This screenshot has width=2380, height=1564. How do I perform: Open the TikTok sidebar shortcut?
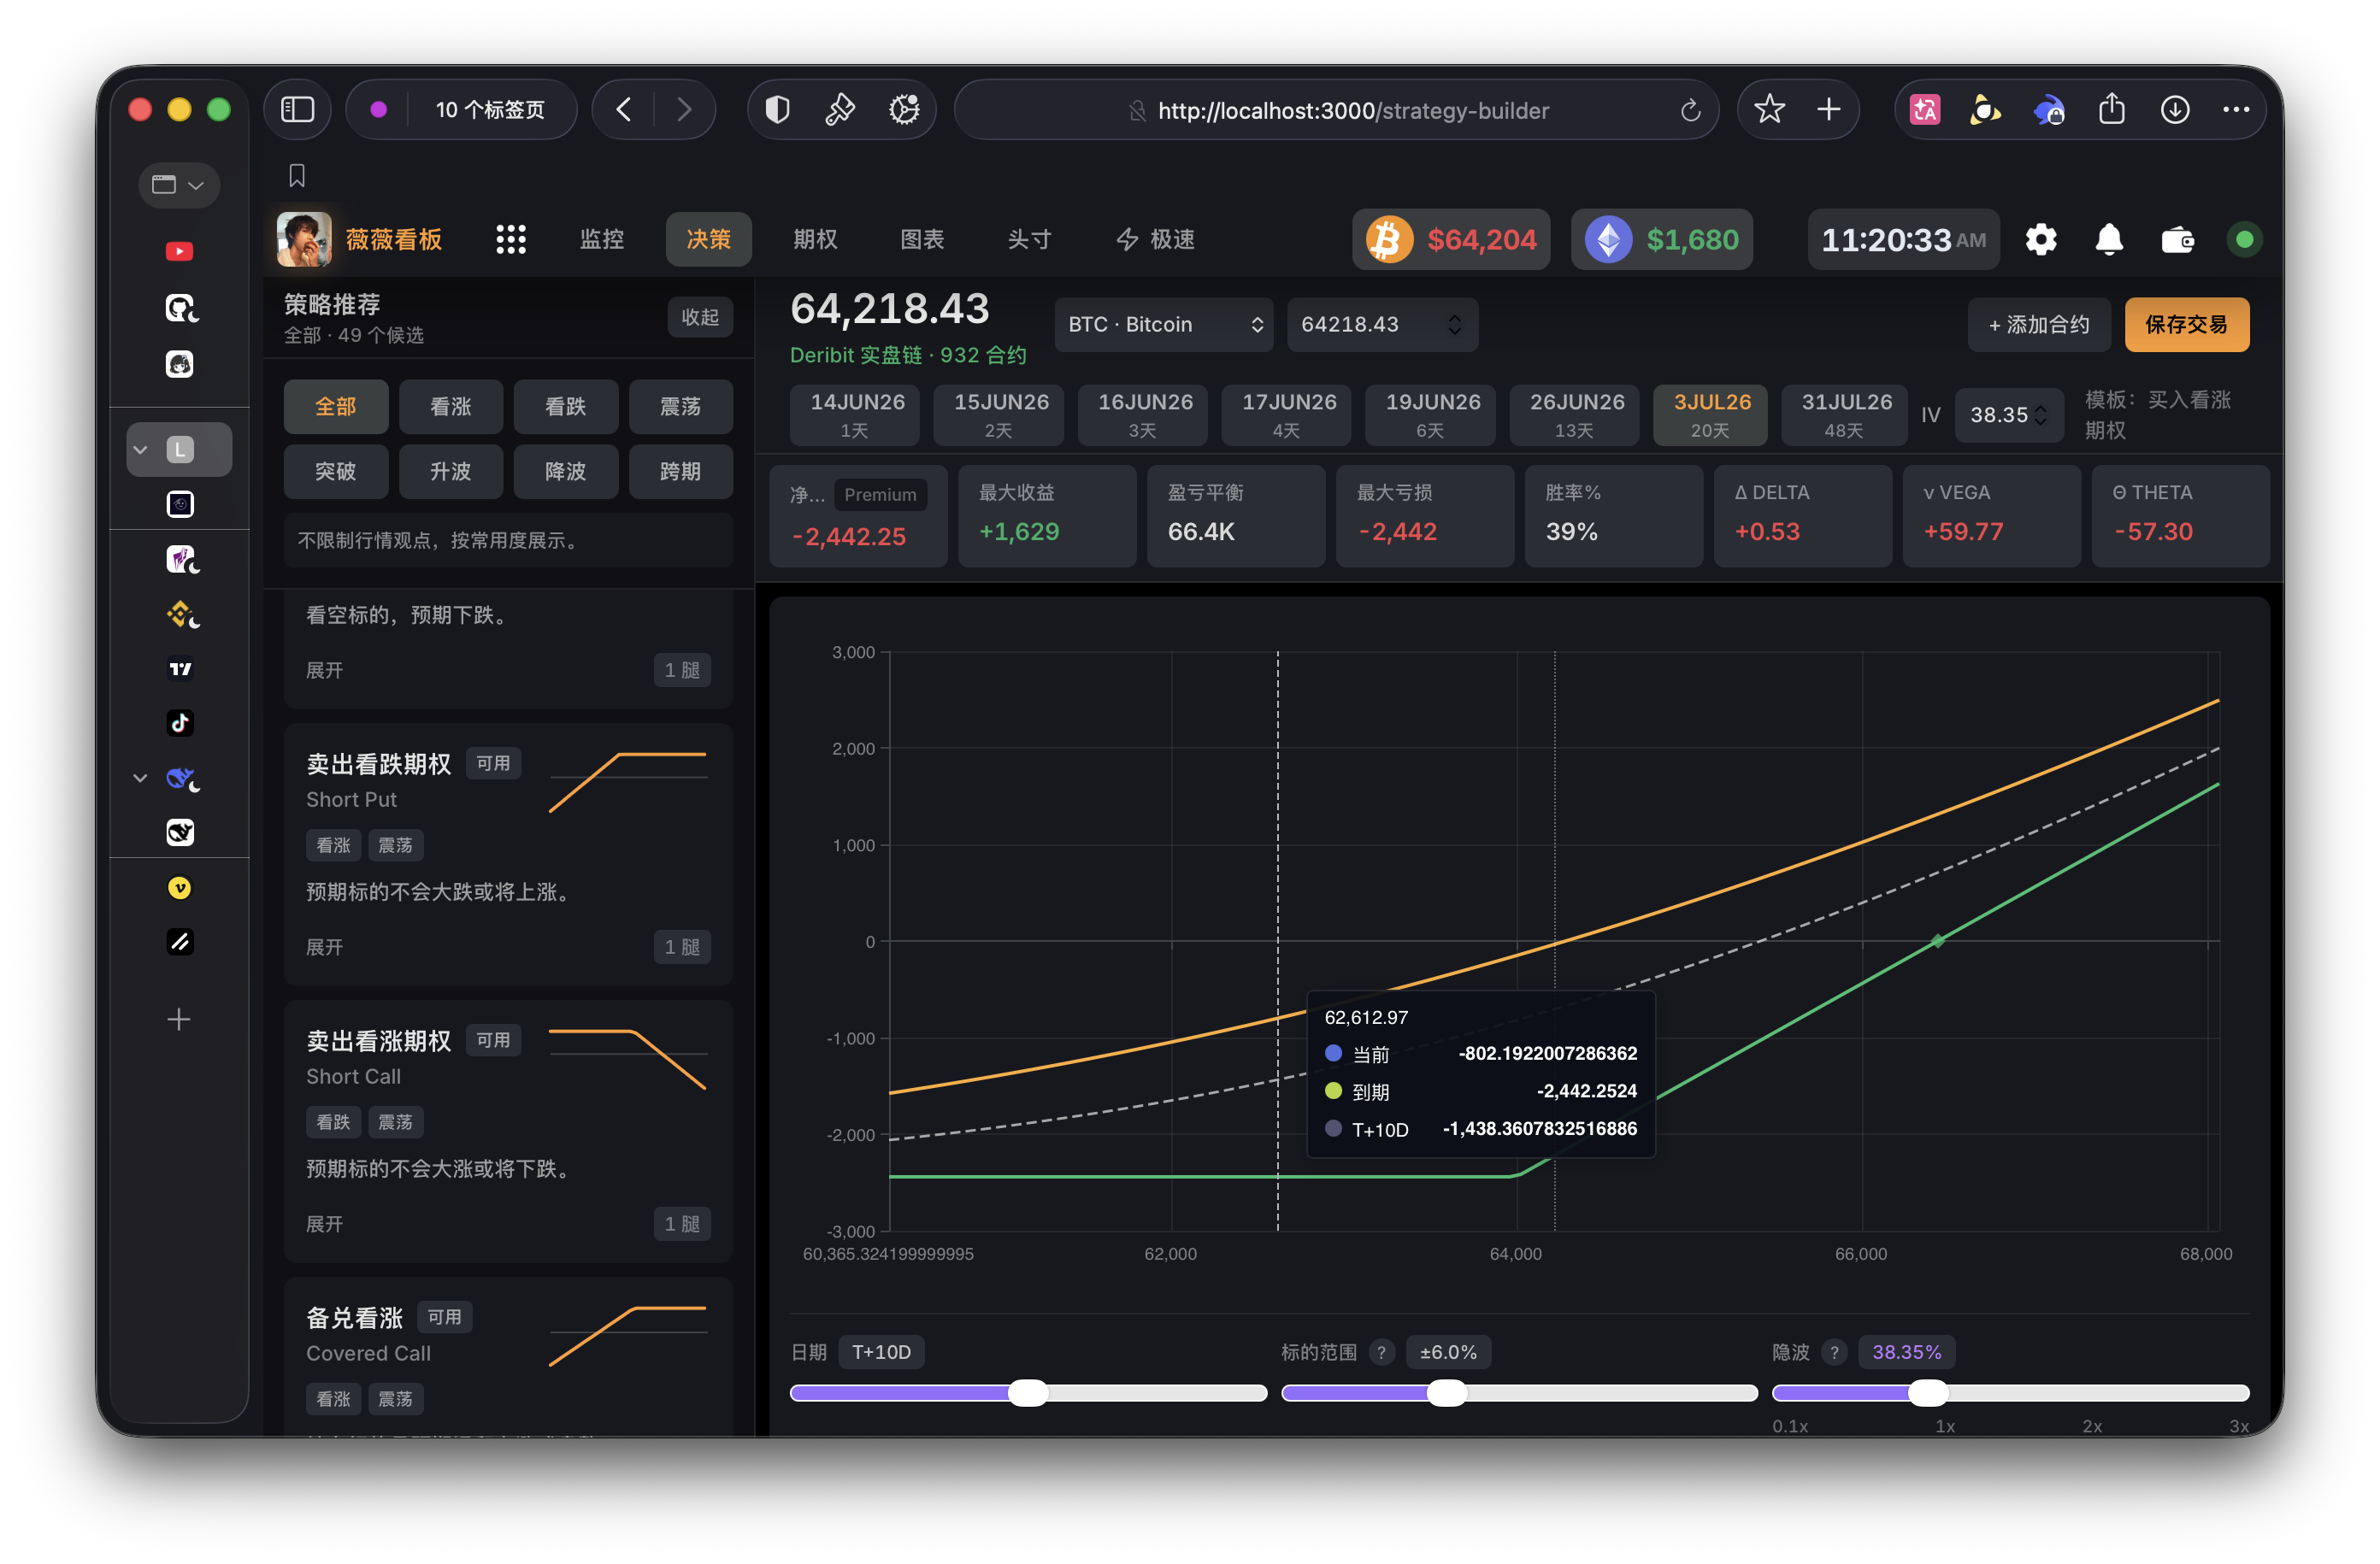pyautogui.click(x=180, y=723)
